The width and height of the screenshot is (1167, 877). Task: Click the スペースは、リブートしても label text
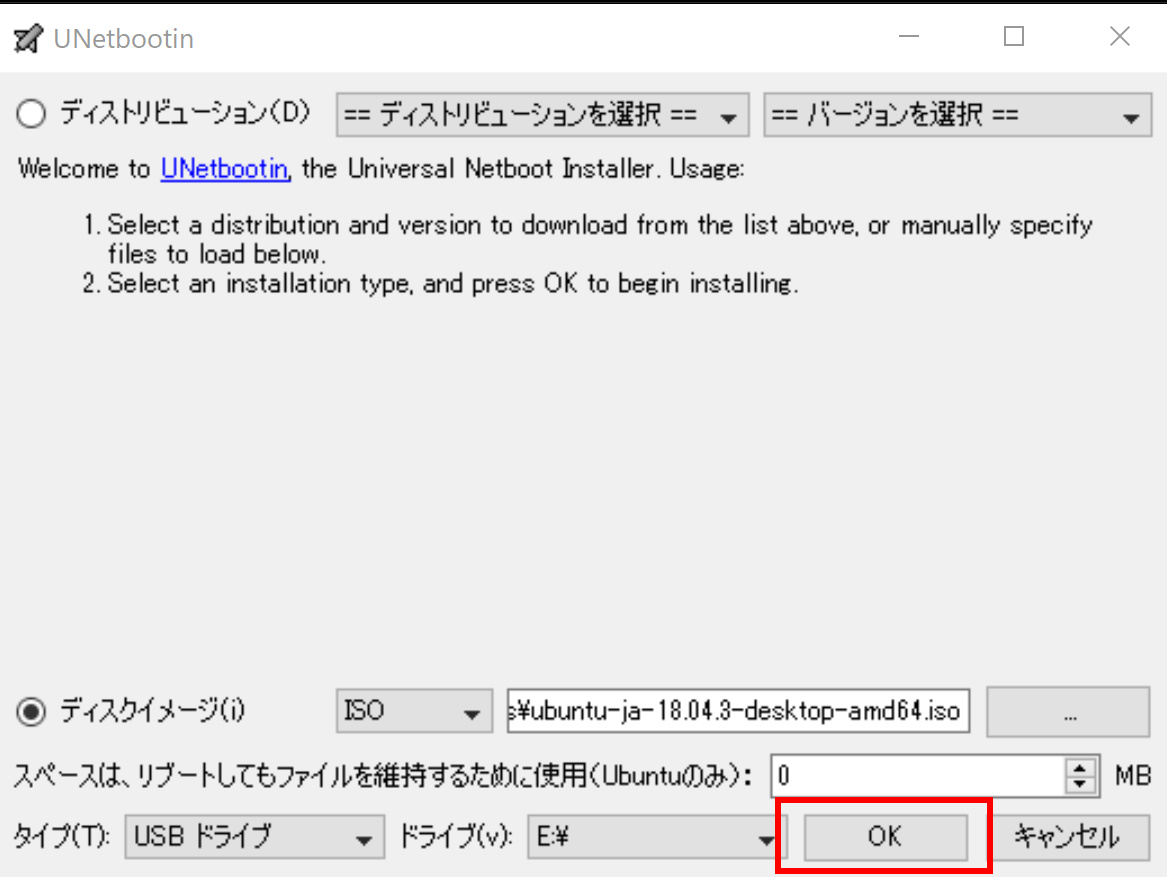382,776
